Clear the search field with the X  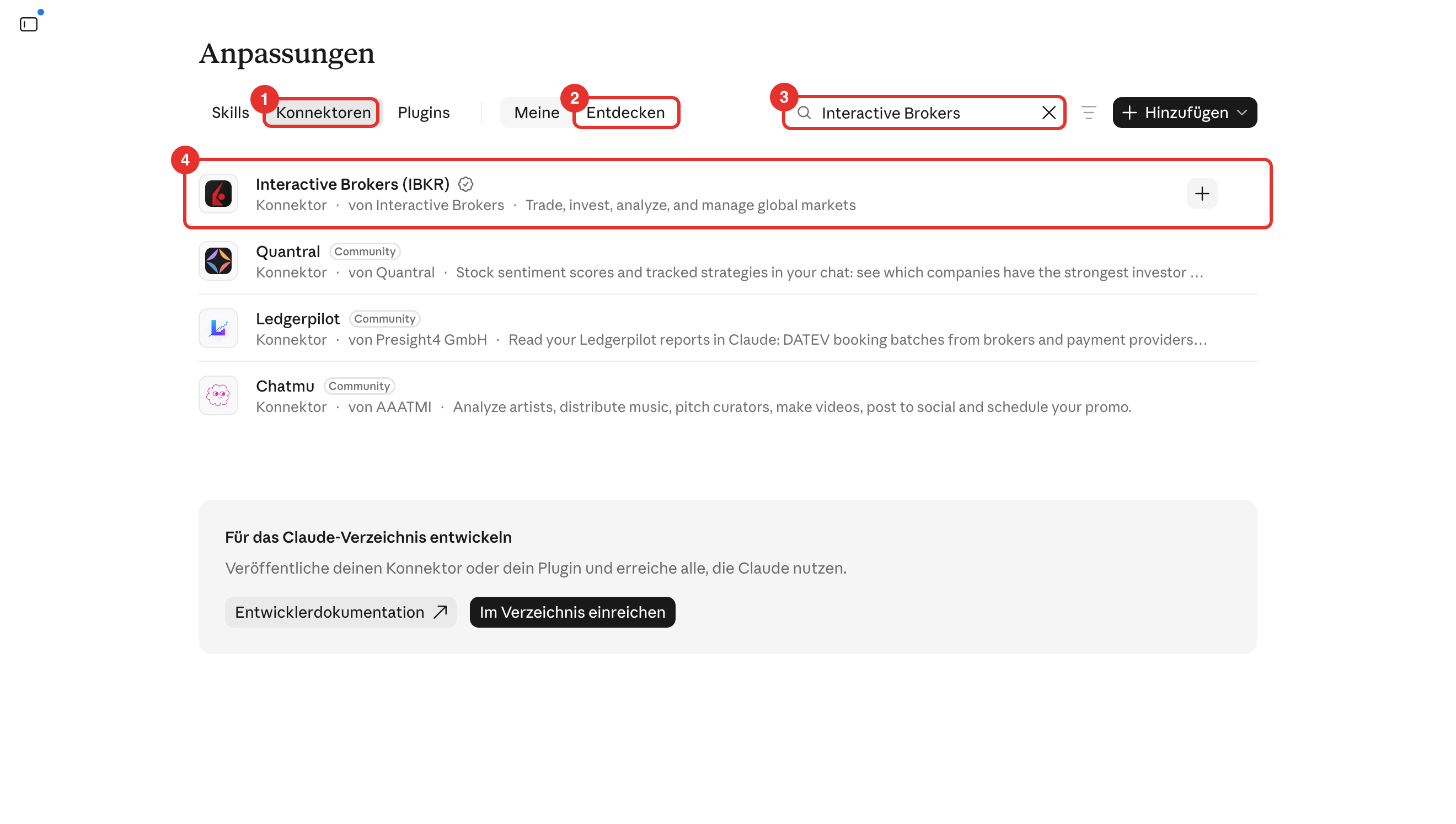click(1049, 113)
